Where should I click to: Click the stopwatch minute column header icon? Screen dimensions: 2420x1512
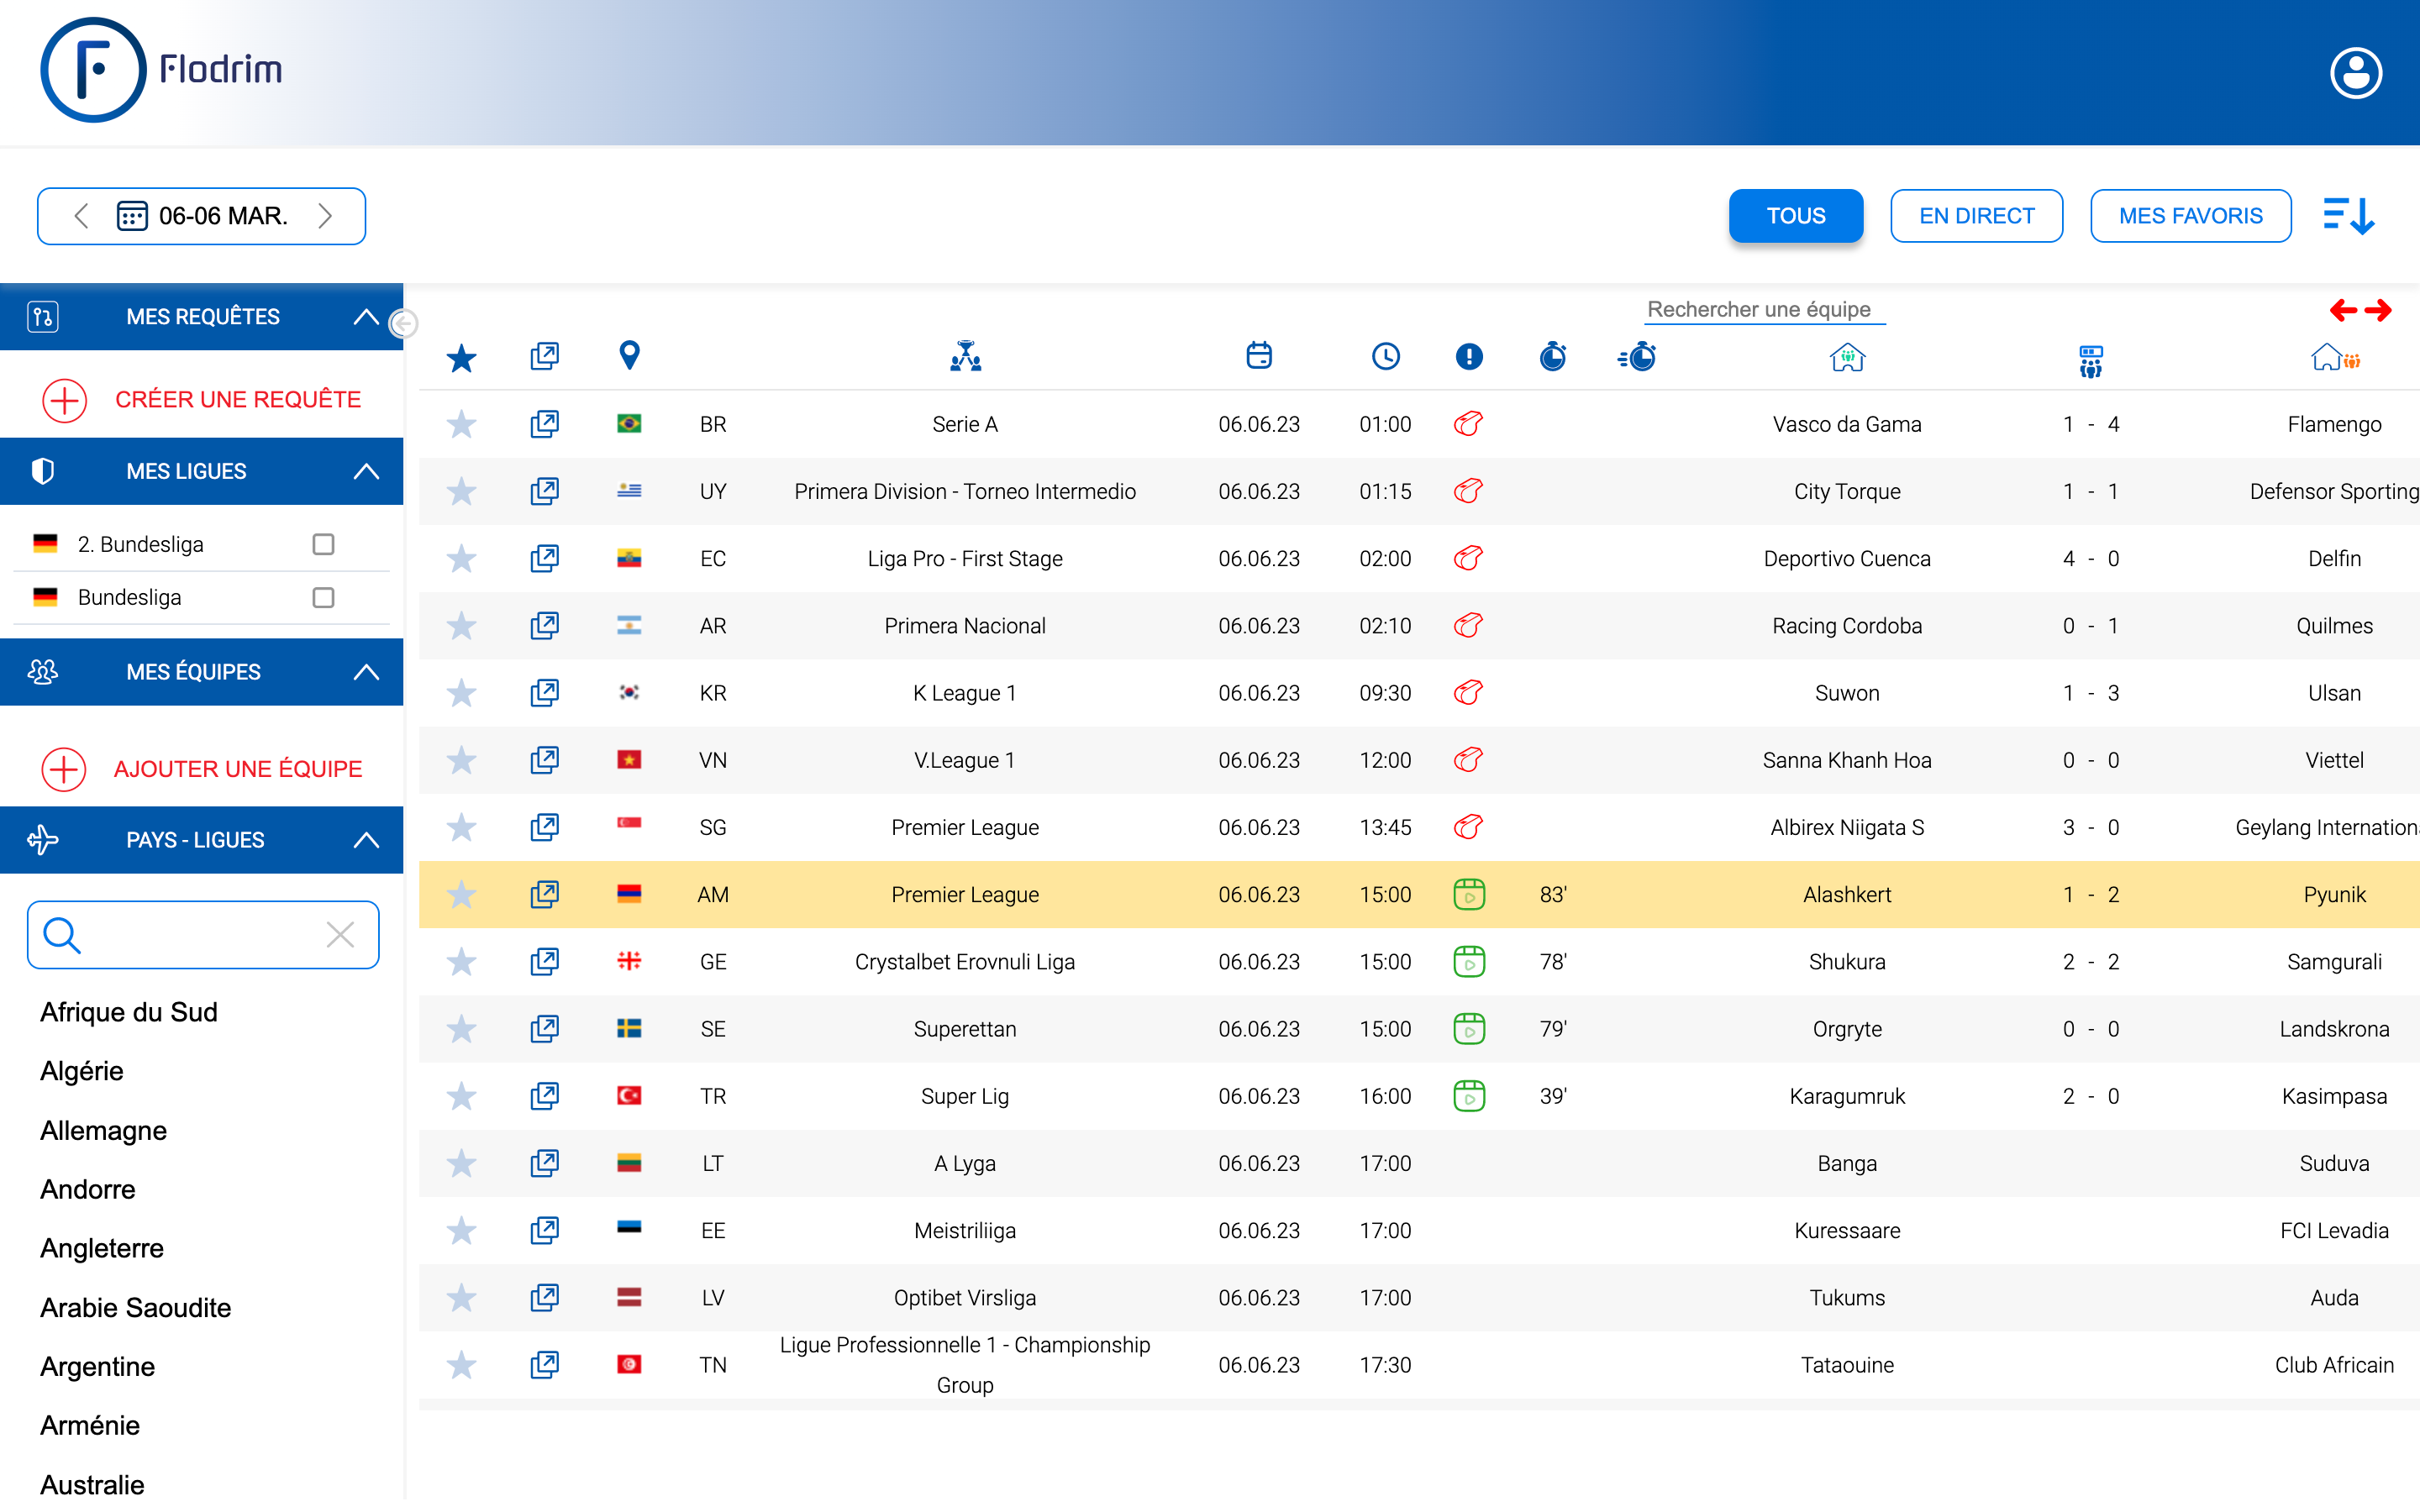coord(1552,355)
